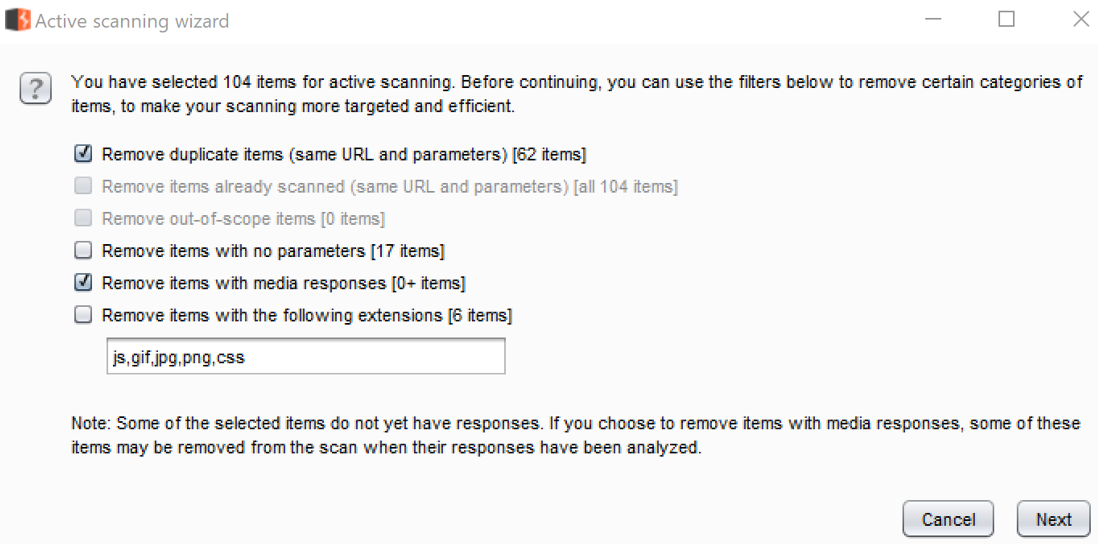Click the Remove items already scanned checkbox
The width and height of the screenshot is (1098, 544).
pyautogui.click(x=84, y=186)
